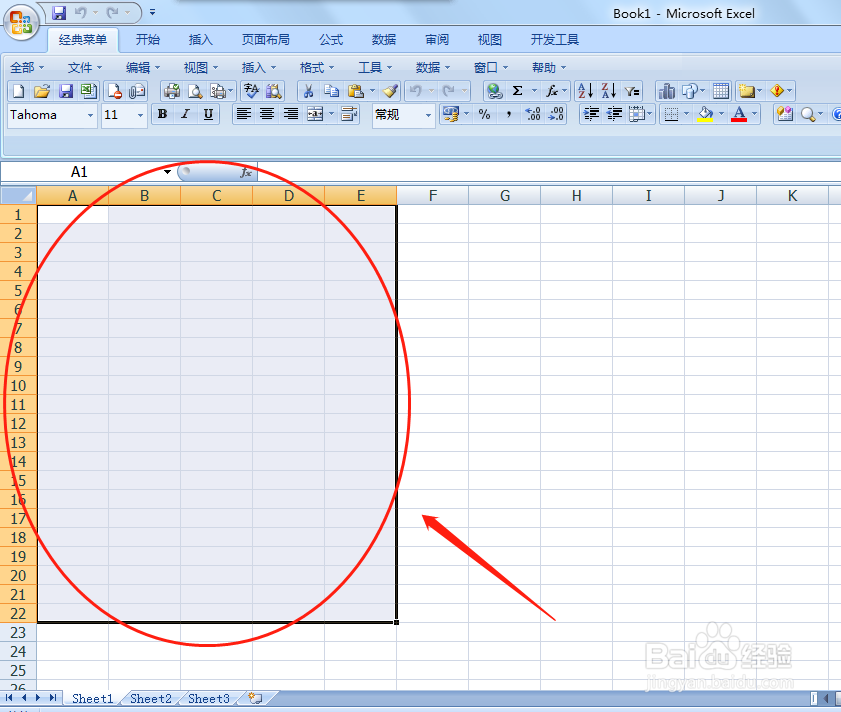This screenshot has width=841, height=712.
Task: Open the 全部 dropdown menu
Action: click(x=27, y=68)
